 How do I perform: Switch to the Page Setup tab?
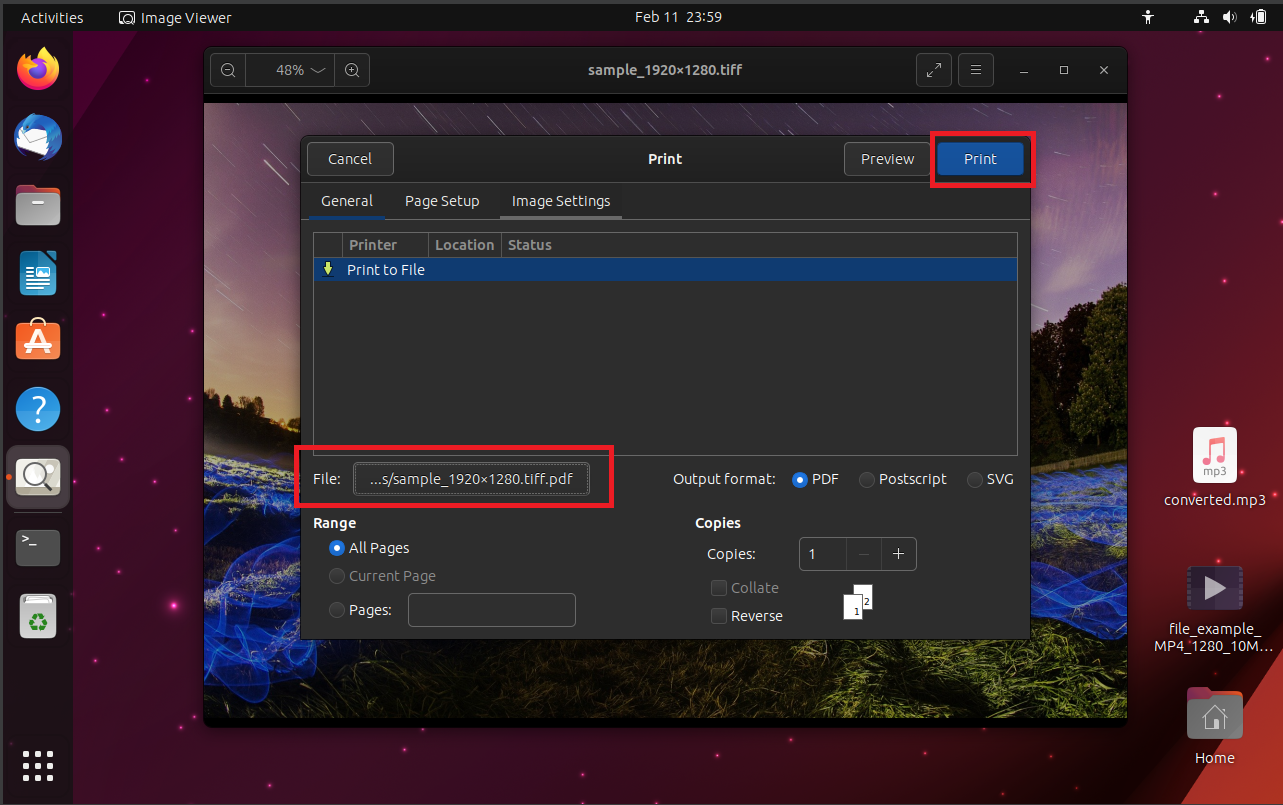(x=441, y=201)
